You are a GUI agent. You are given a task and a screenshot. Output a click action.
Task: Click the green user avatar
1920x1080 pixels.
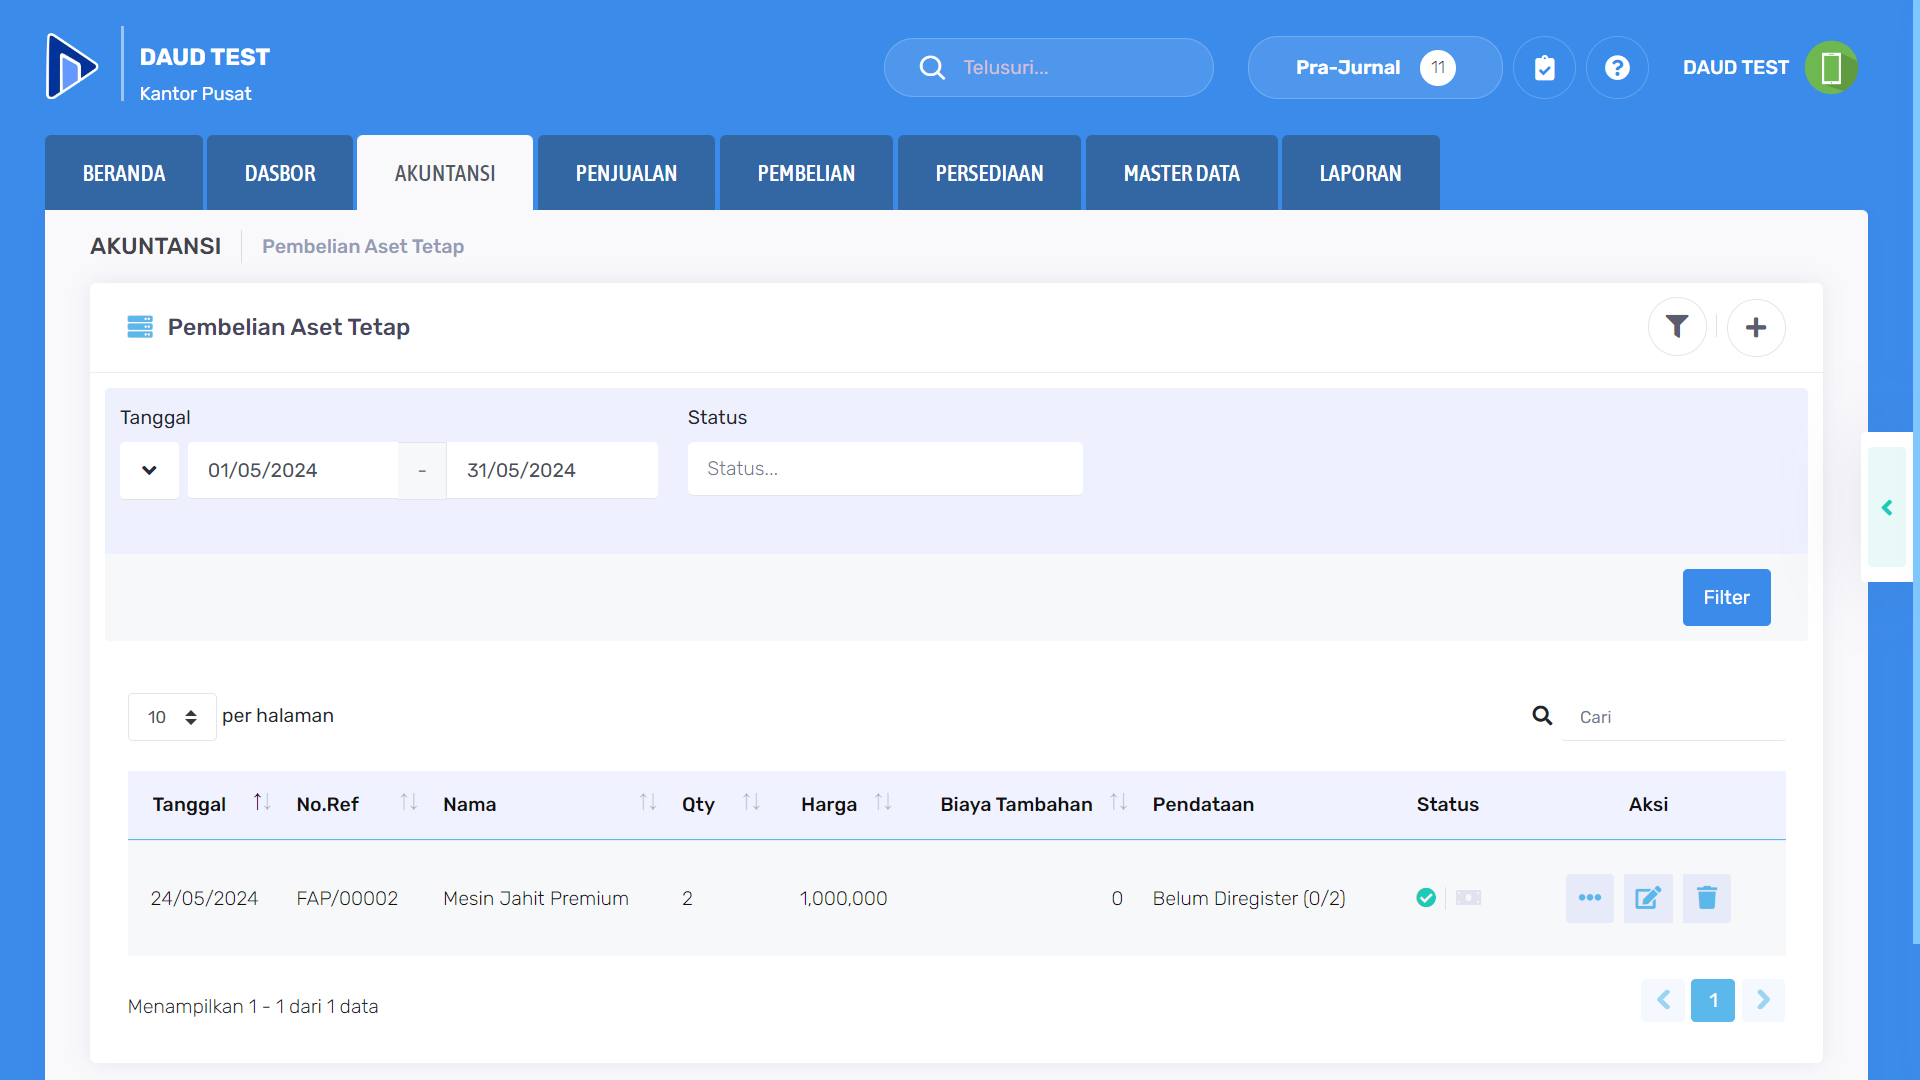(1831, 67)
